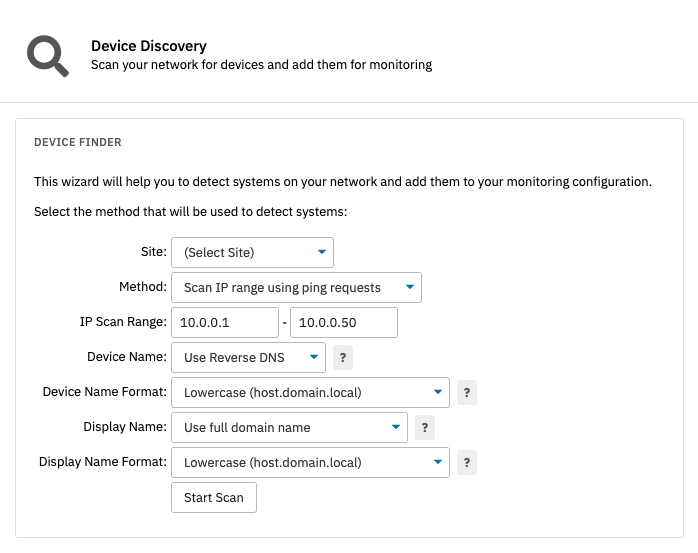Show help for the Display Name dropdown
Image resolution: width=698 pixels, height=553 pixels.
click(x=424, y=428)
